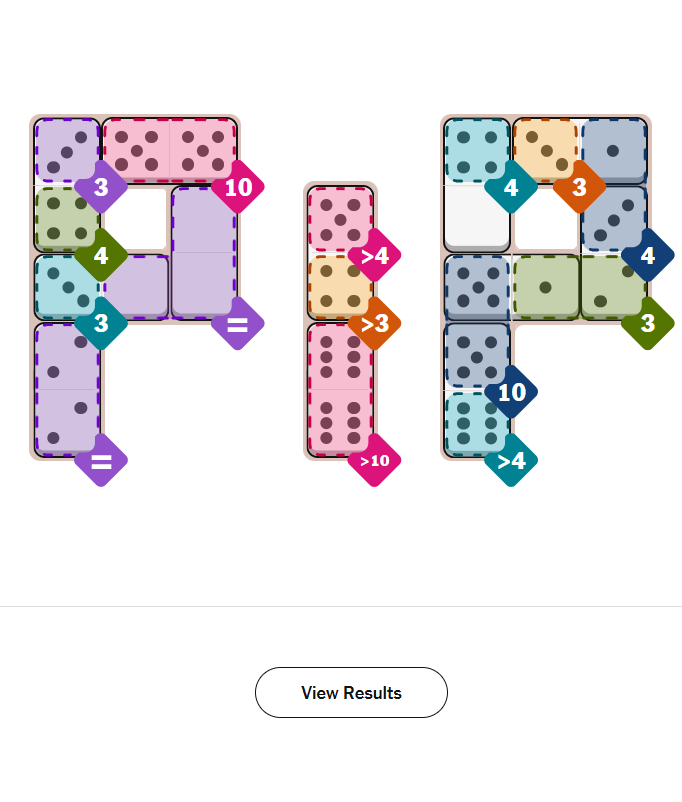Click the orange die showing three pips
This screenshot has height=802, width=682.
point(545,149)
